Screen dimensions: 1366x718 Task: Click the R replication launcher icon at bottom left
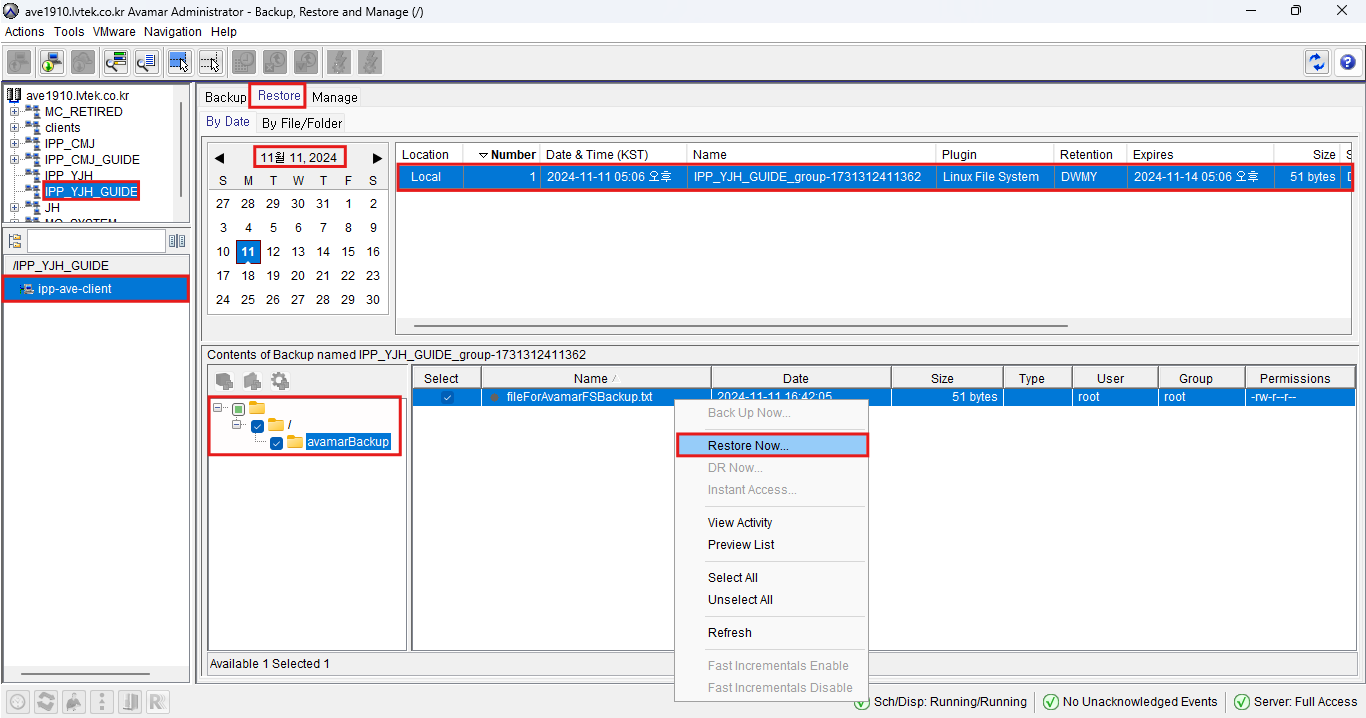158,702
